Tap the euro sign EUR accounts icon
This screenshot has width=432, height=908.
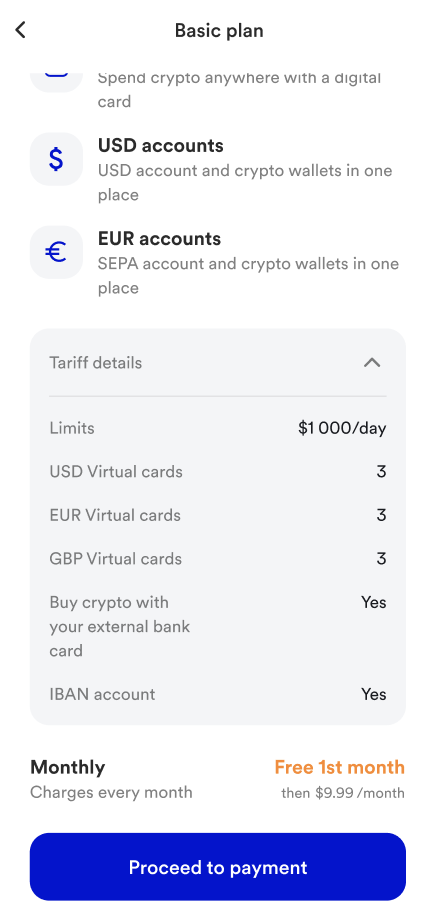coord(56,252)
